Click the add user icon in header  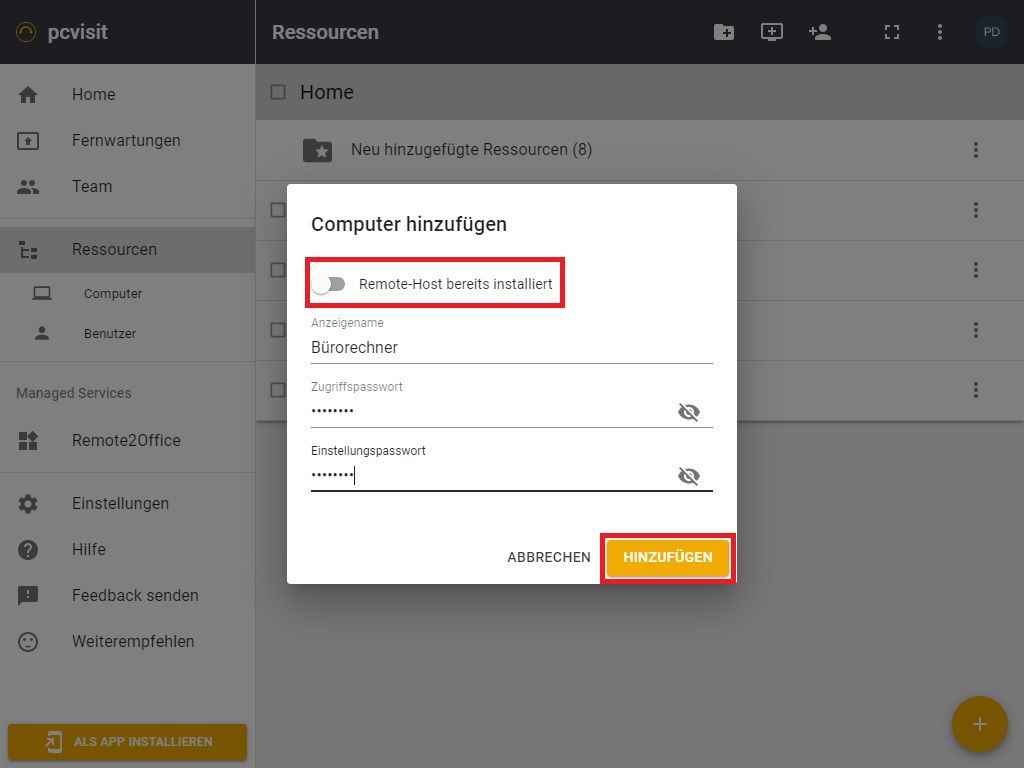(x=820, y=32)
